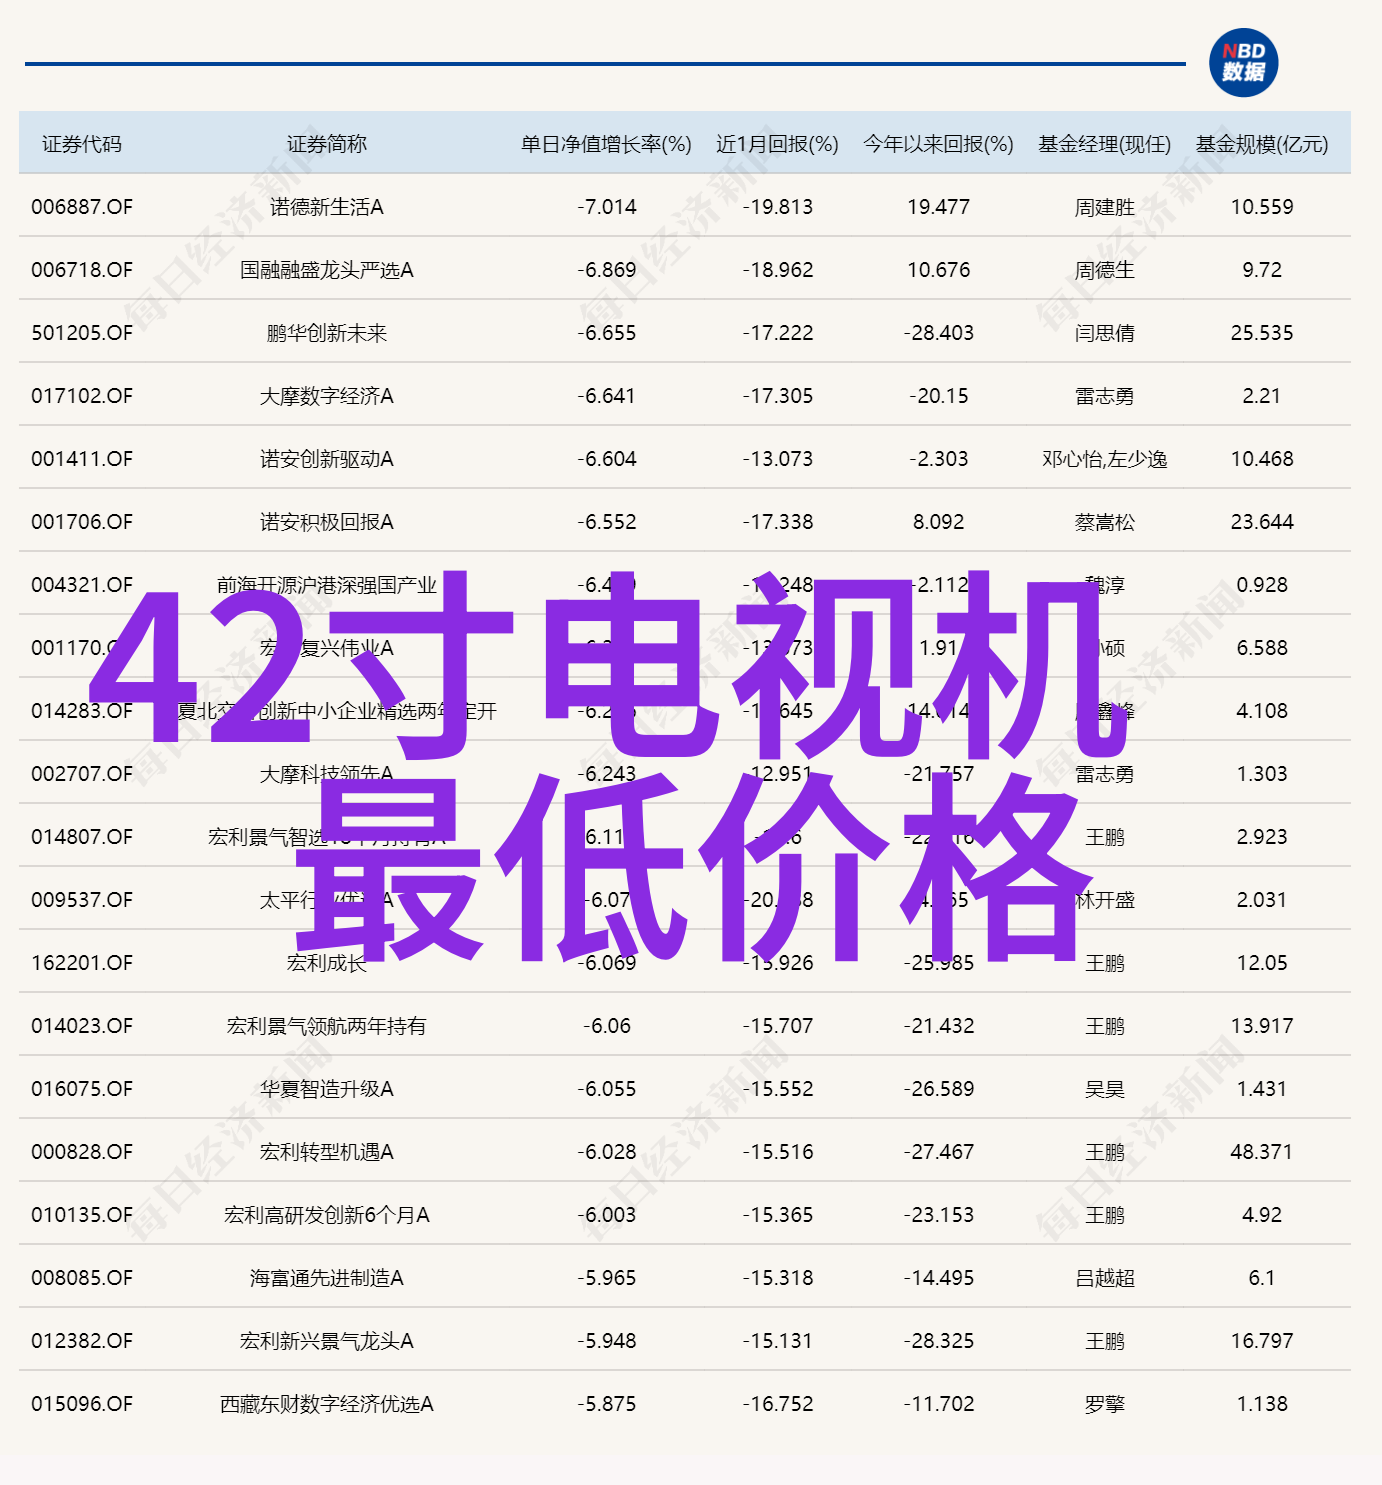1382x1485 pixels.
Task: Select fund size 1.303
Action: tap(1262, 774)
